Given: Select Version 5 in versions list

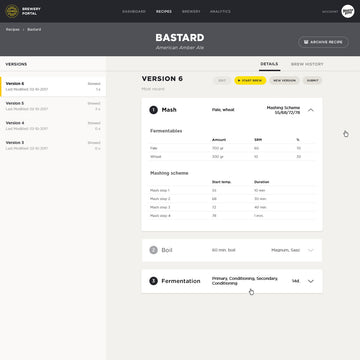Looking at the screenshot, I should coord(53,106).
